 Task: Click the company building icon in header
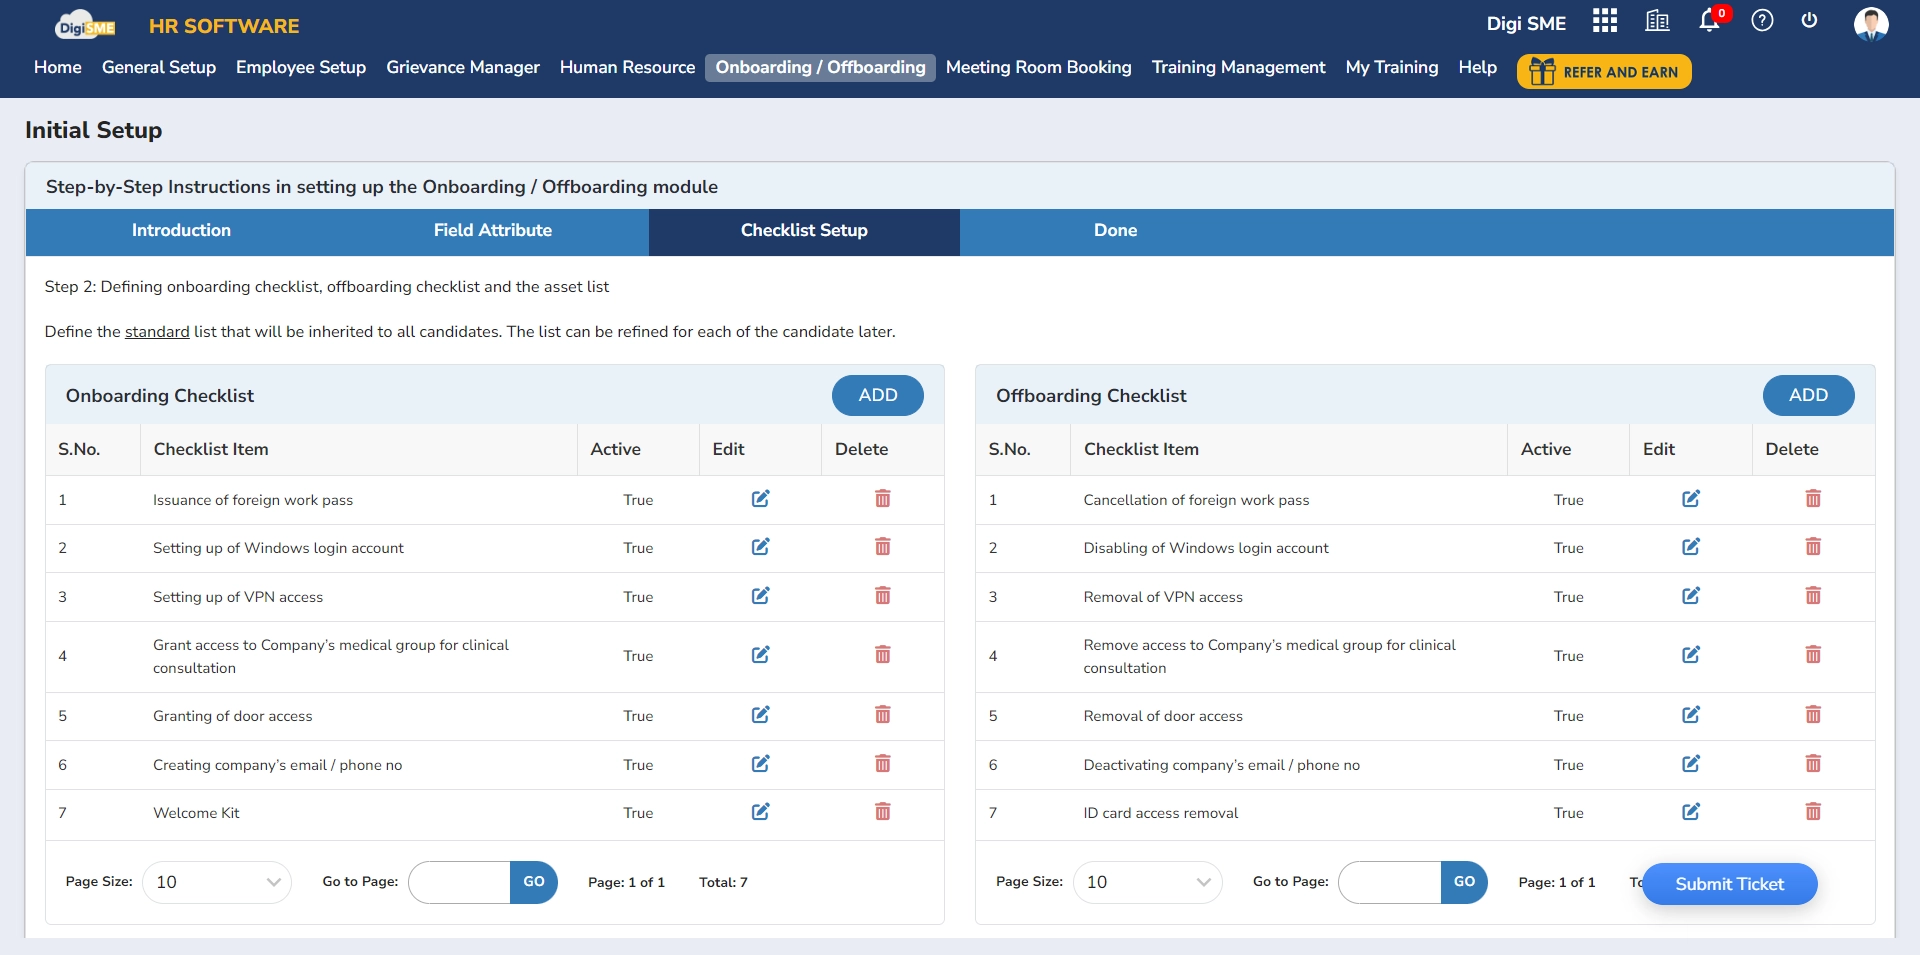pos(1657,21)
